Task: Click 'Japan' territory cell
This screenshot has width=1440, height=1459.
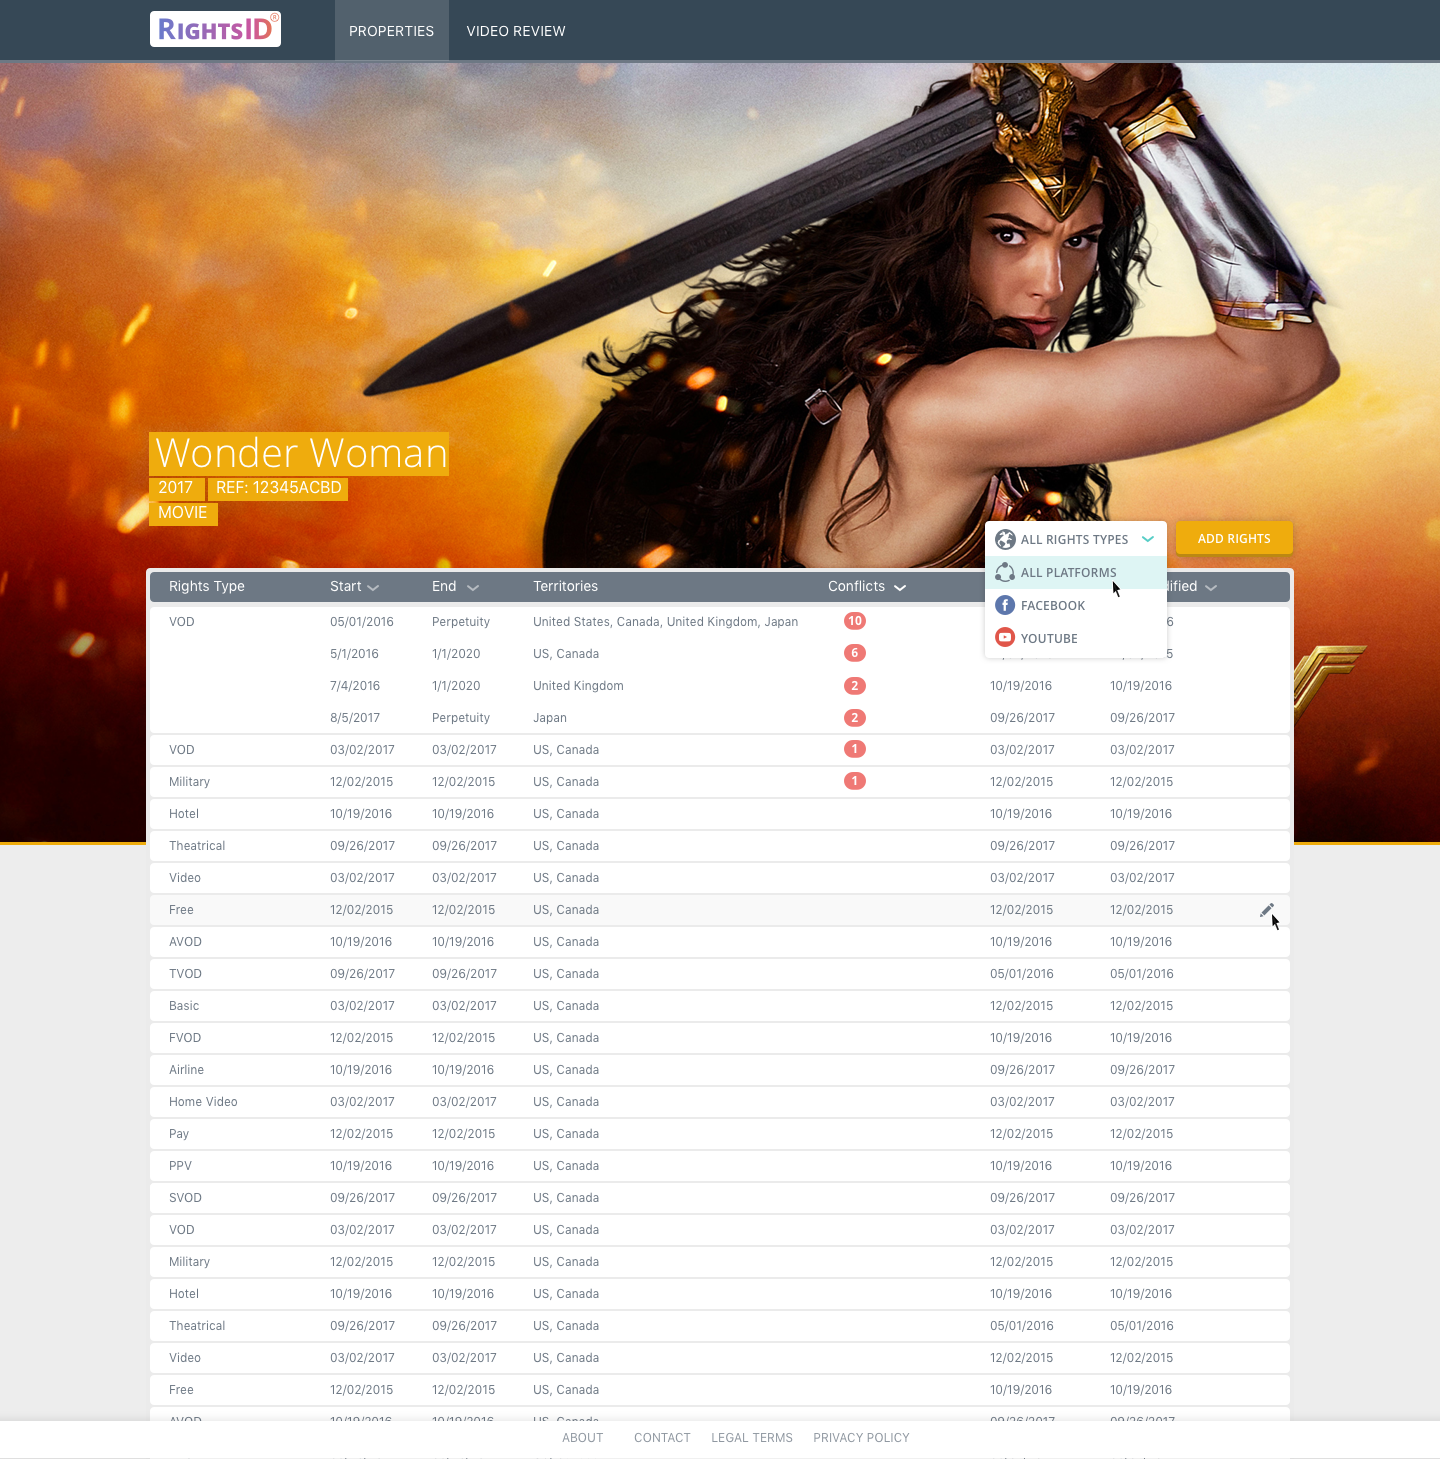Action: point(550,718)
